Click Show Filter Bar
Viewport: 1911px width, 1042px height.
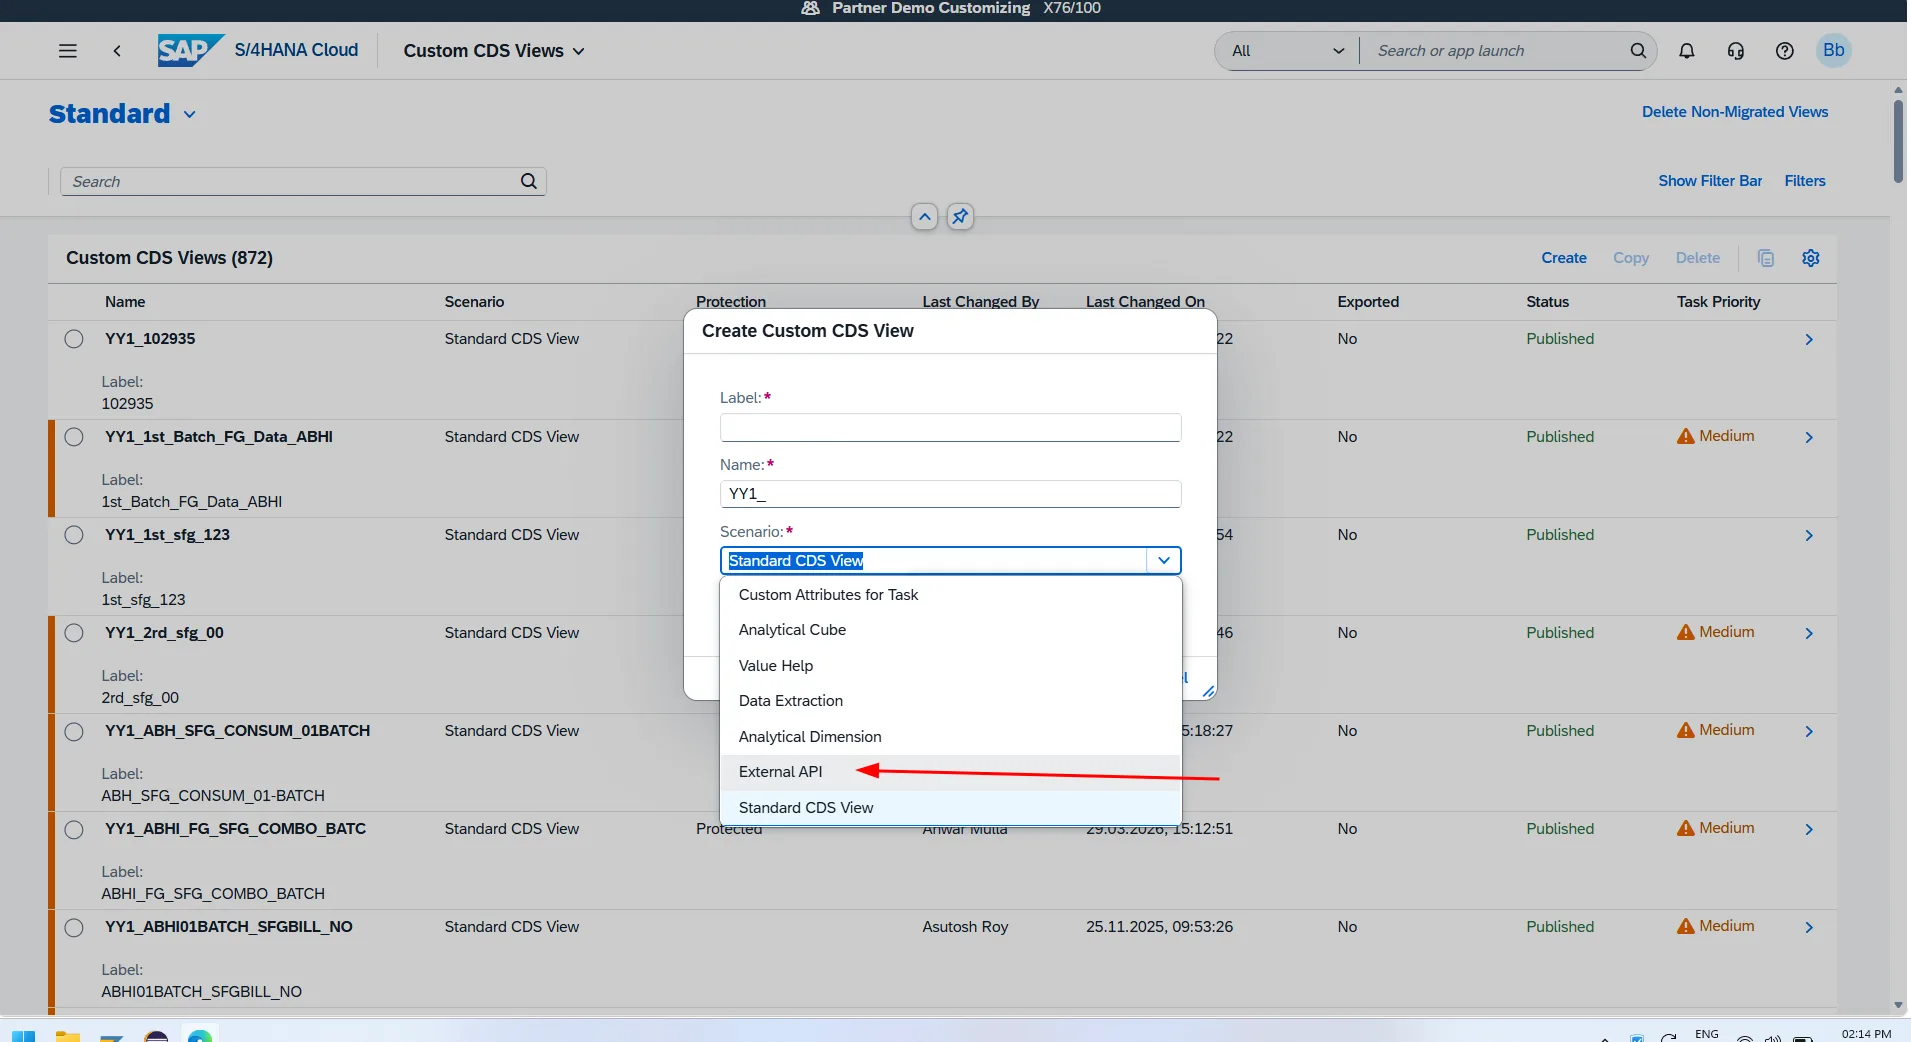pyautogui.click(x=1710, y=181)
